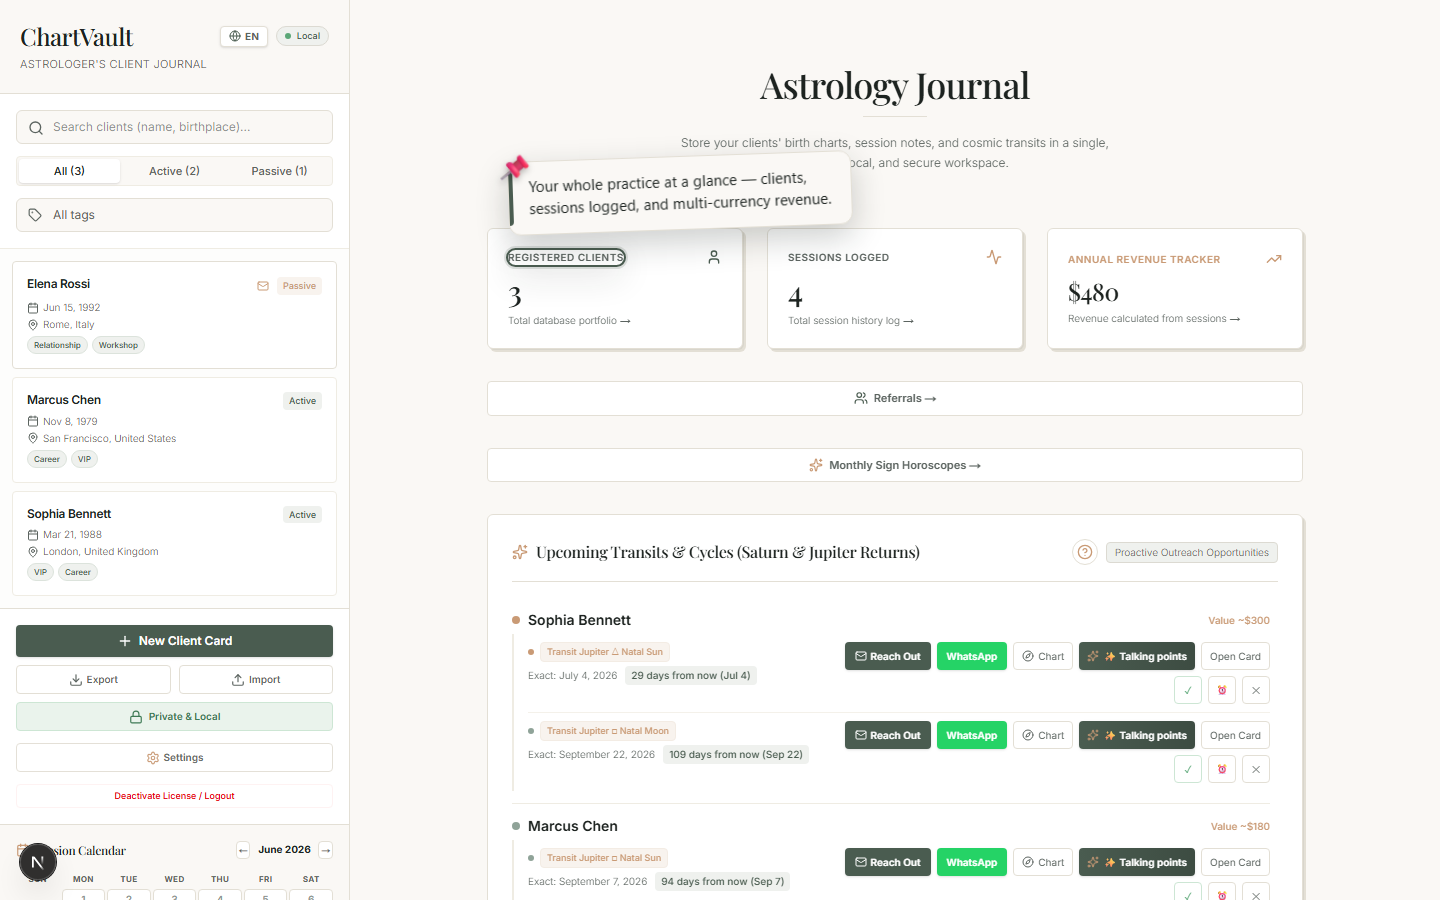Toggle the Private & Local button
Viewport: 1440px width, 900px height.
(x=174, y=717)
